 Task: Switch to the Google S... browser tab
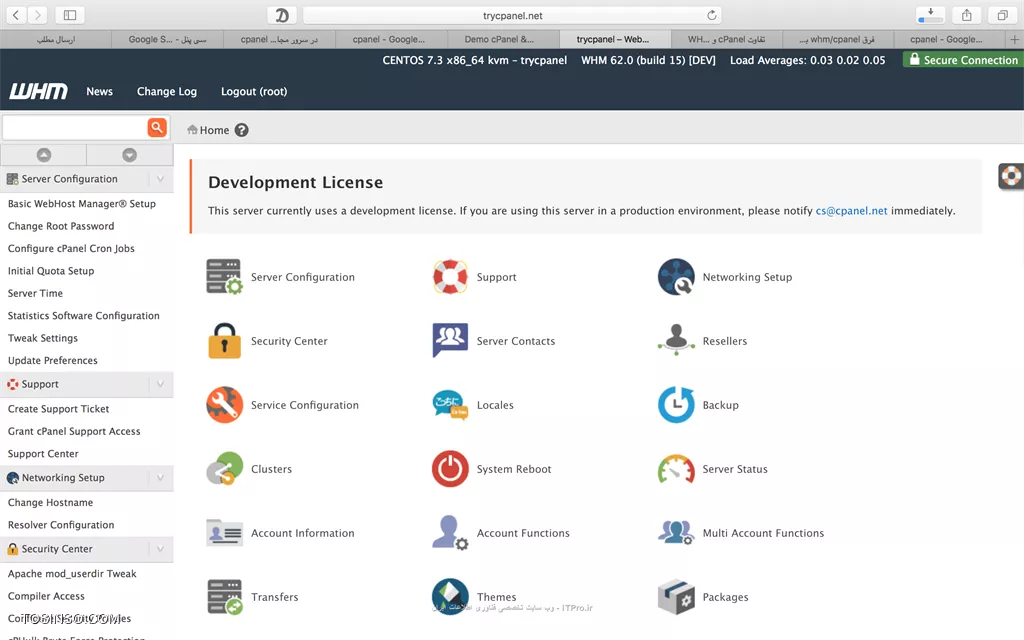click(x=167, y=39)
